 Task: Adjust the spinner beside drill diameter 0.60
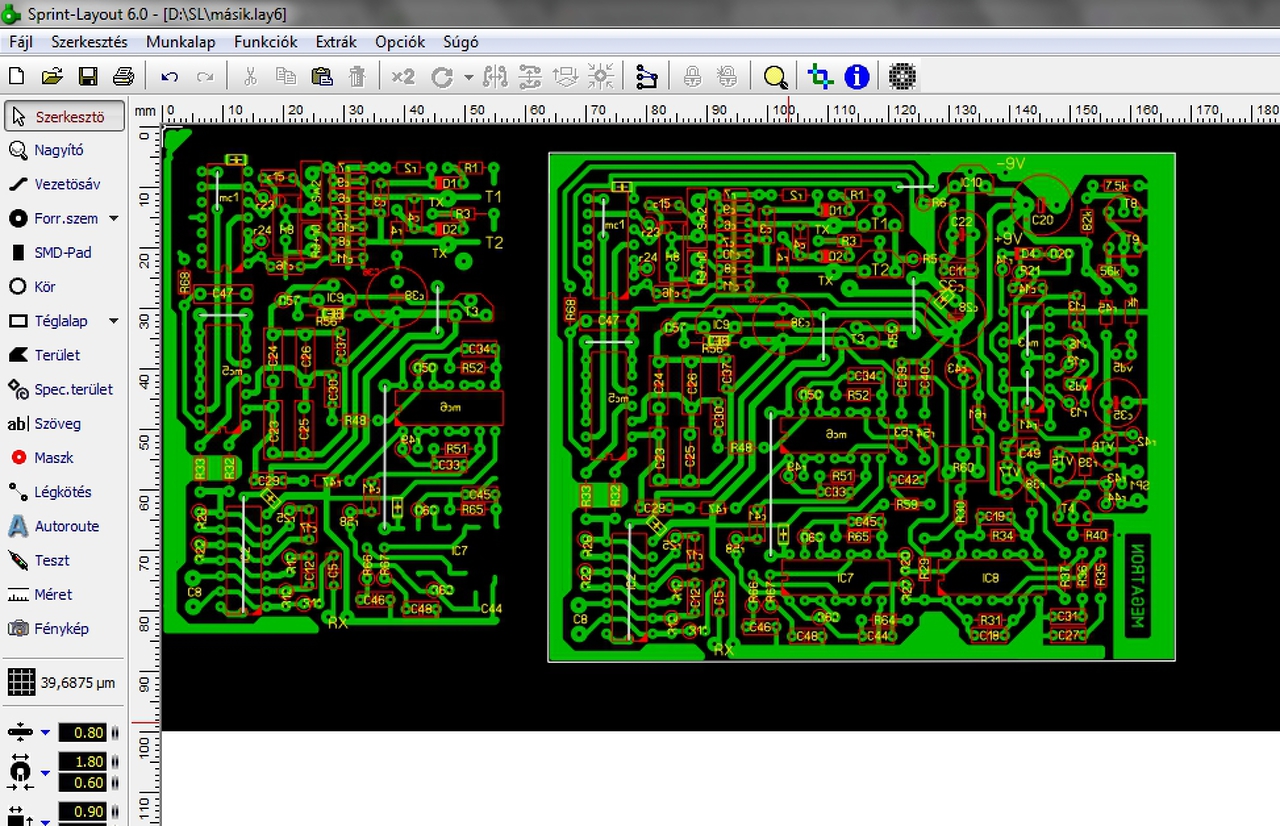[114, 783]
